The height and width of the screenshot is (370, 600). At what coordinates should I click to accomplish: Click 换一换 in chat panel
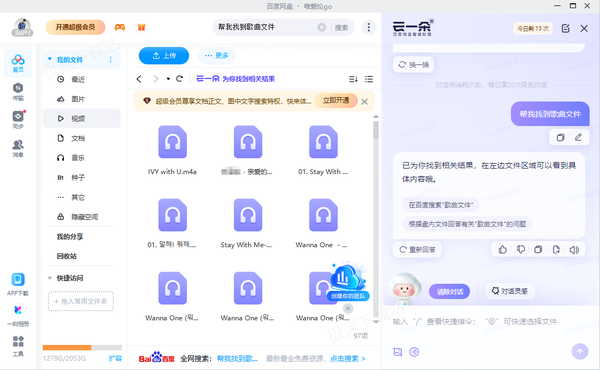tap(414, 65)
